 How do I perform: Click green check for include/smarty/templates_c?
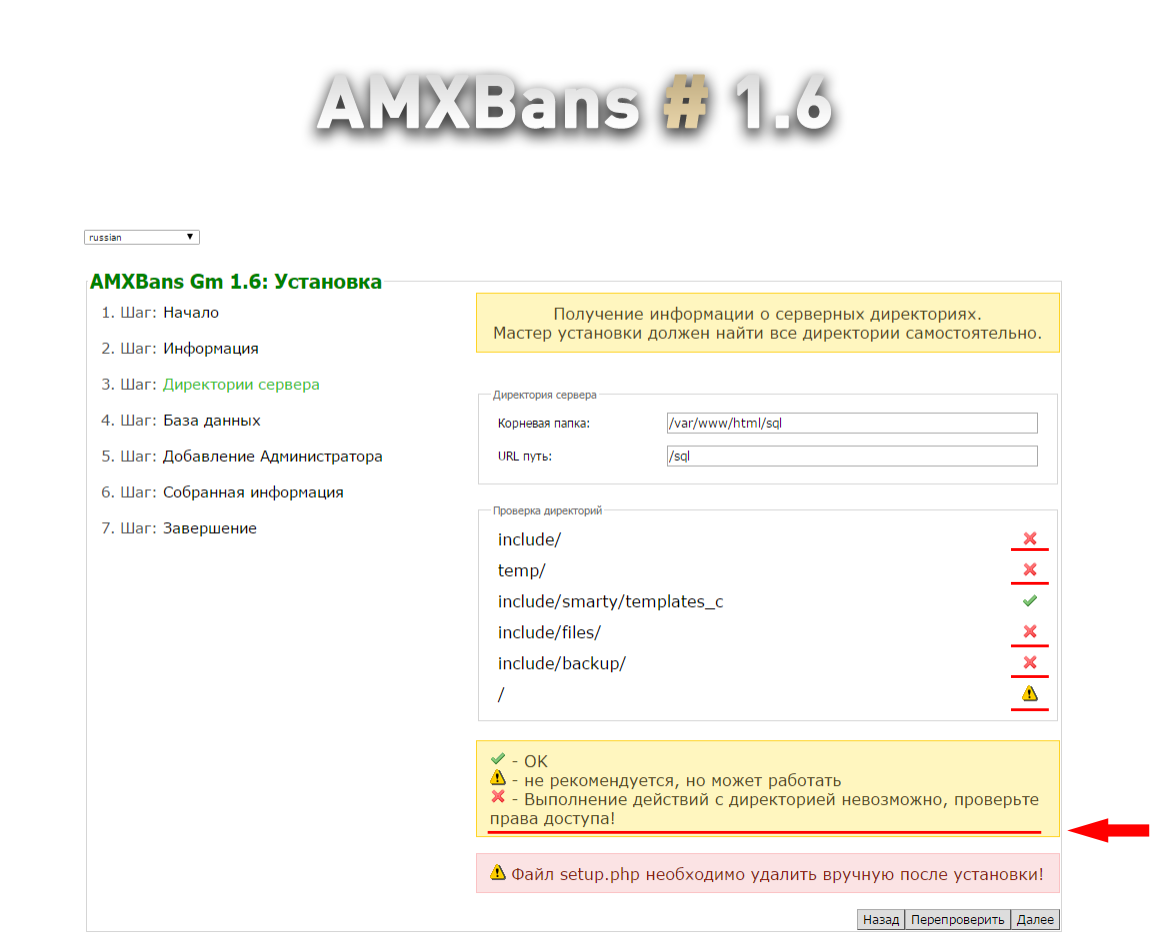(1029, 601)
